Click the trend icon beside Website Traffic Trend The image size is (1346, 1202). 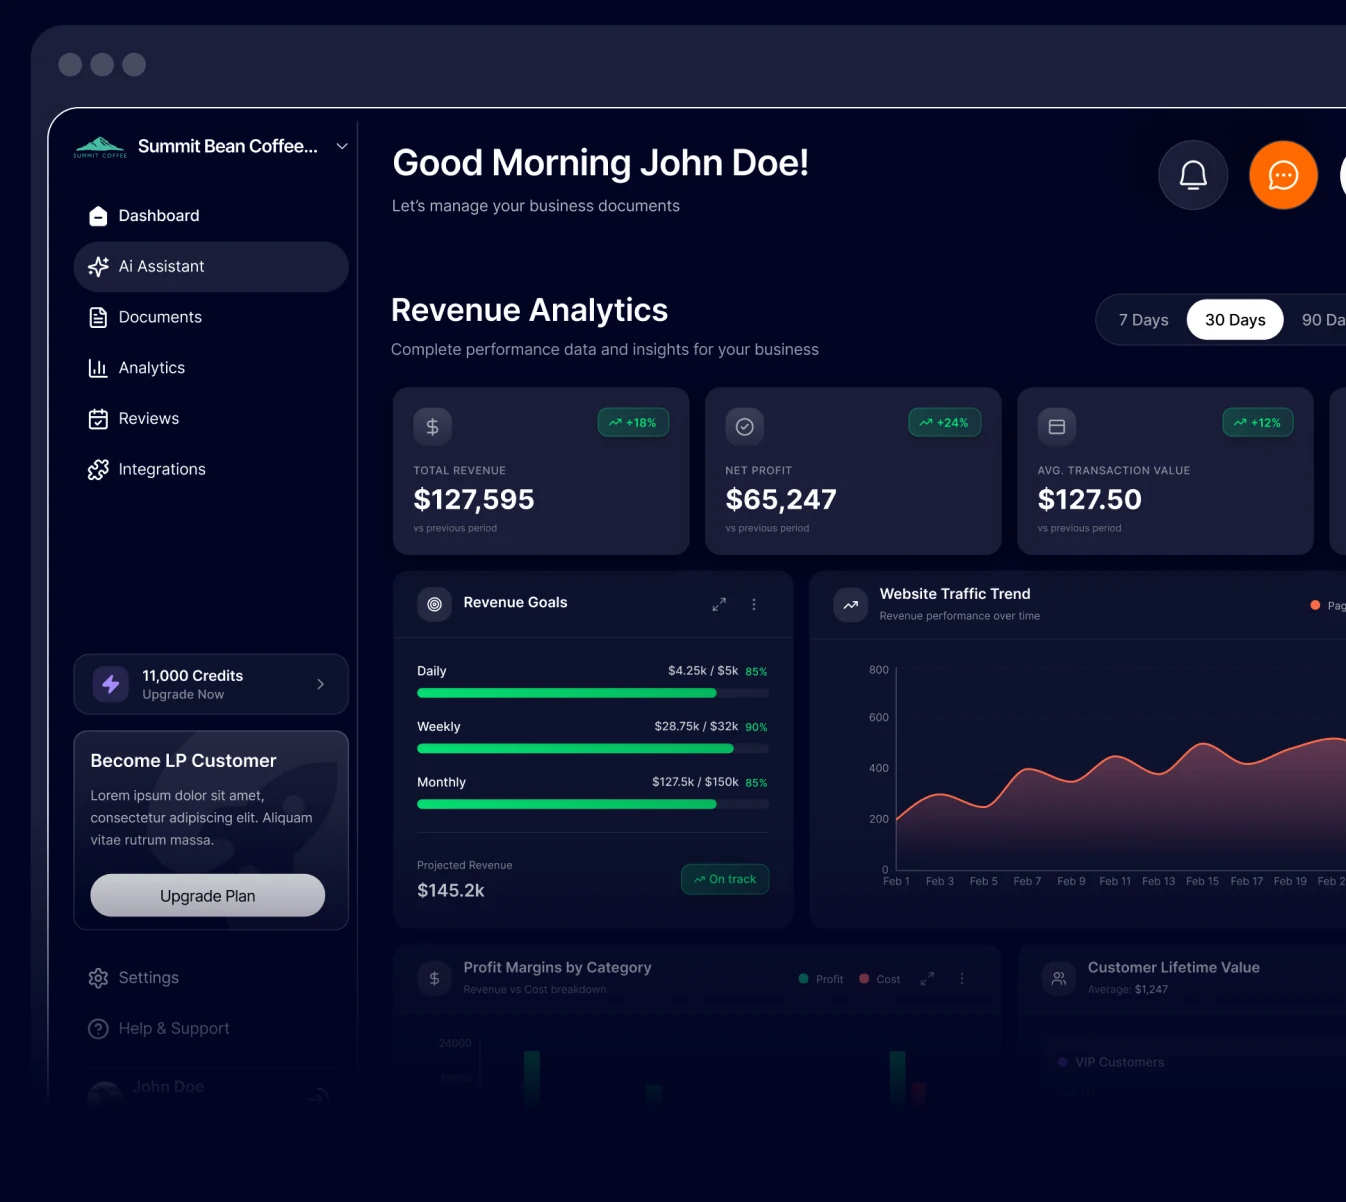[851, 604]
